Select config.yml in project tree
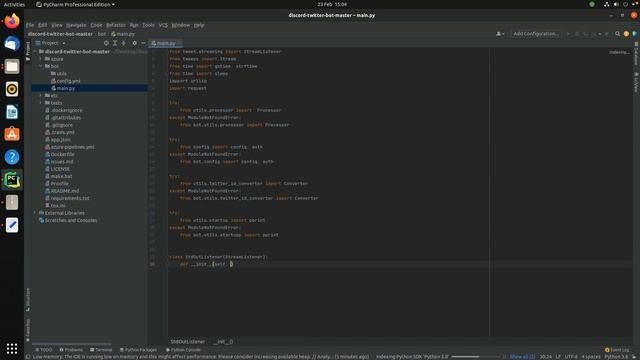Viewport: 640px width, 360px height. point(65,81)
